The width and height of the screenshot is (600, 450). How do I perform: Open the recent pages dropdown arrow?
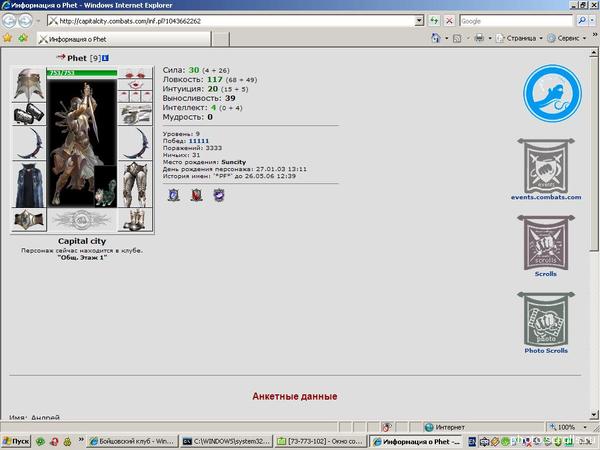point(38,21)
